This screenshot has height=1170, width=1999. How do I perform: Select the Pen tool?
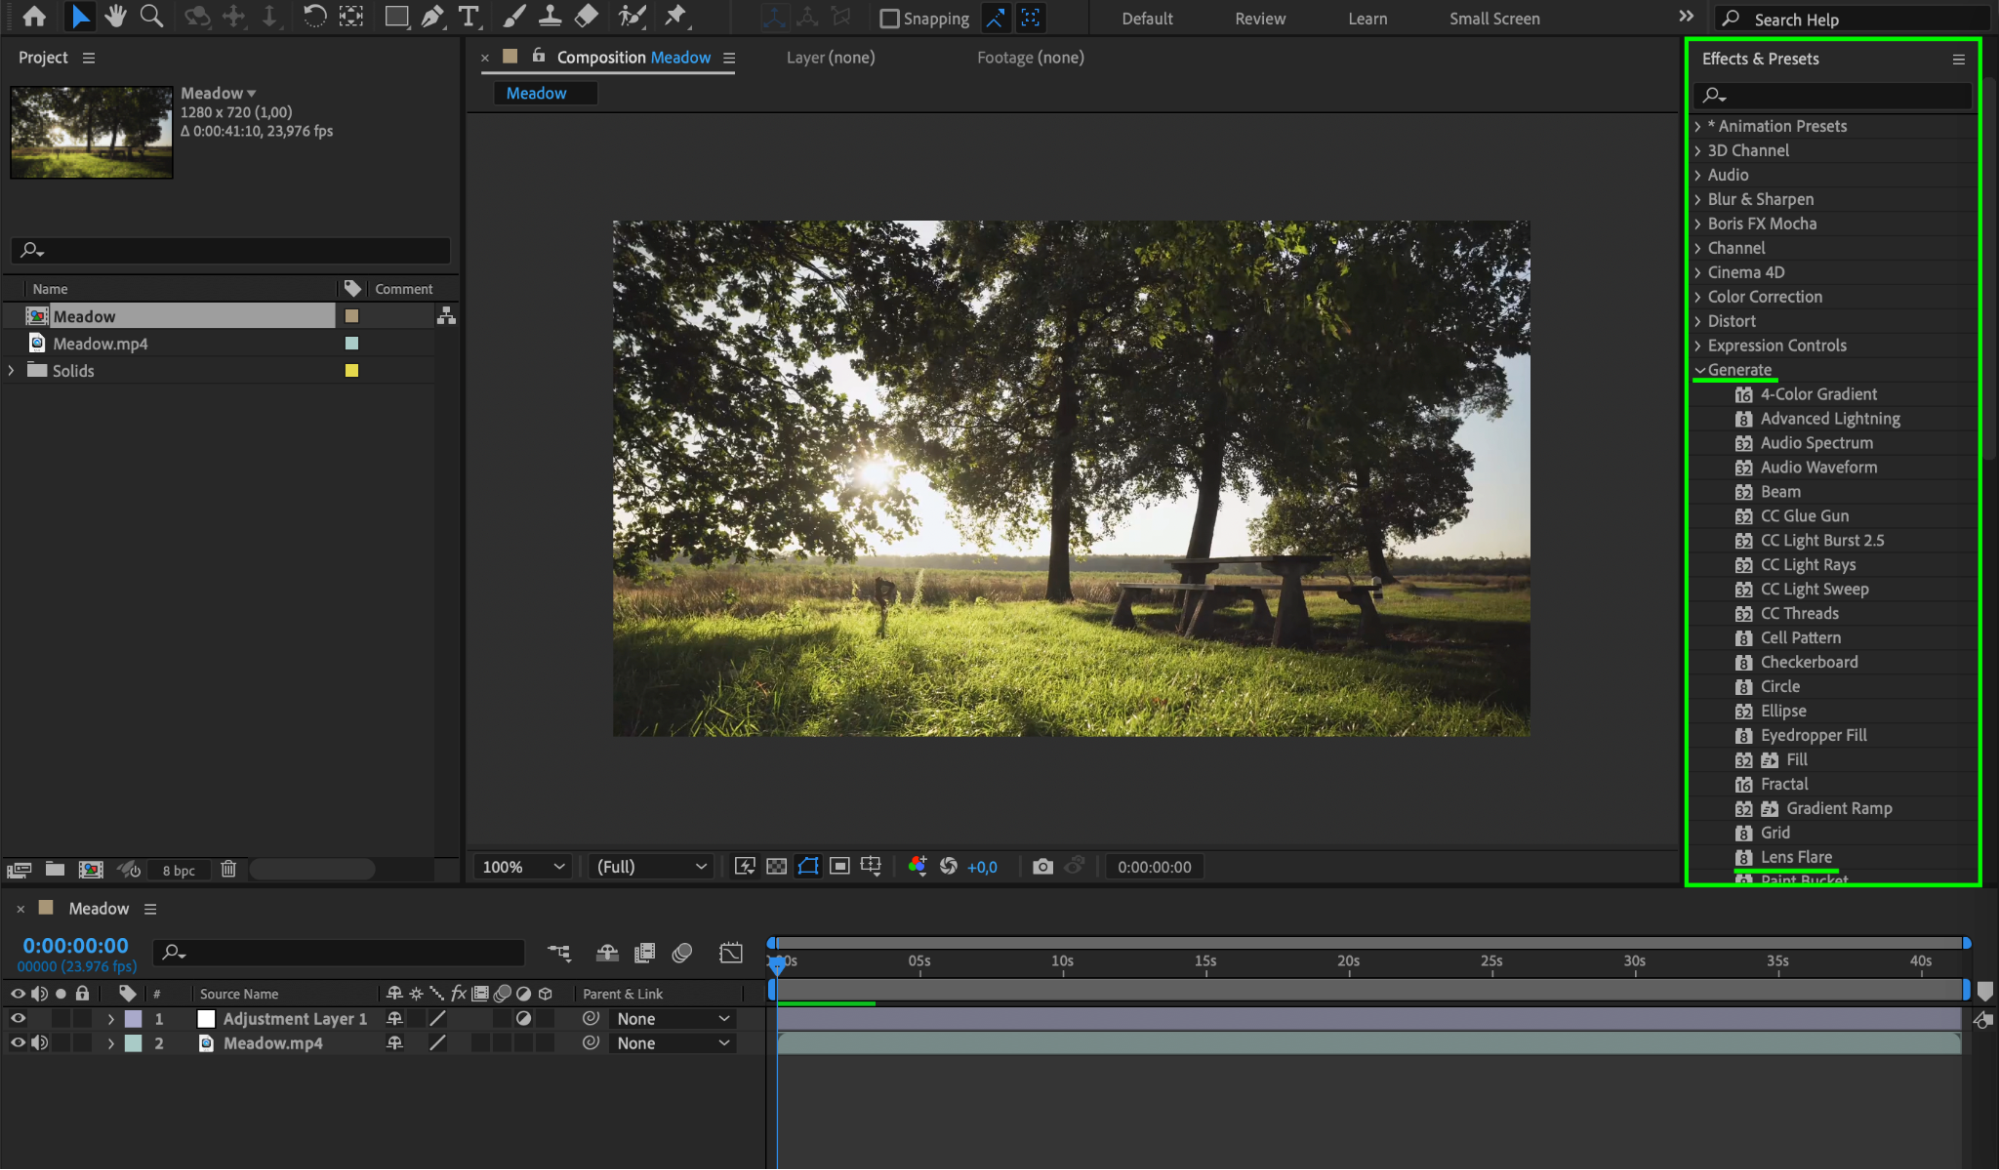[x=432, y=16]
